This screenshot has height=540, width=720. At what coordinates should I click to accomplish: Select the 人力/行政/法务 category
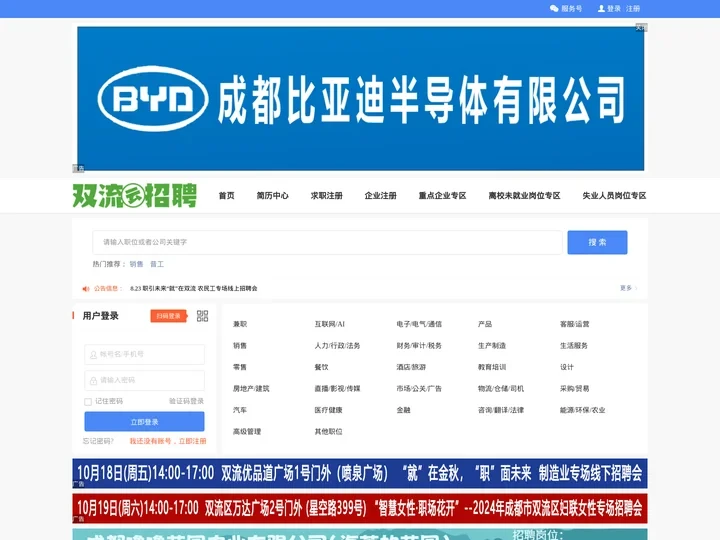(x=338, y=345)
